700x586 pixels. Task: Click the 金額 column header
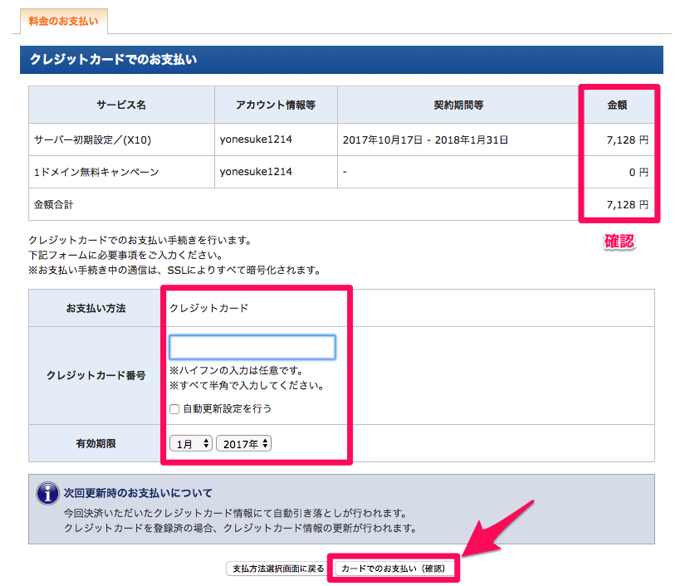(620, 104)
